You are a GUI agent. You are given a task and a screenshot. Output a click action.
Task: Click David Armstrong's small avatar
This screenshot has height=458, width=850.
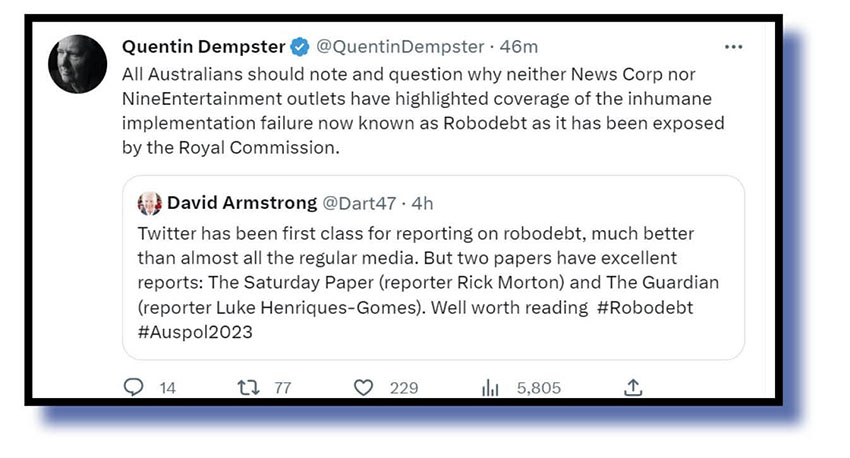[x=149, y=203]
